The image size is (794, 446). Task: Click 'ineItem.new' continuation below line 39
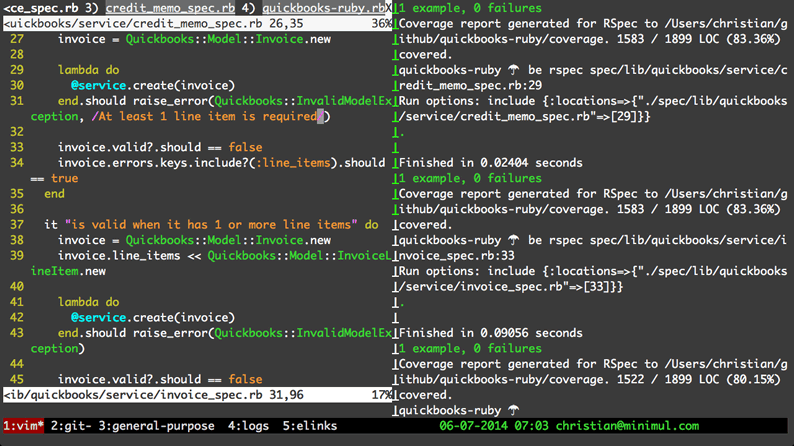pyautogui.click(x=68, y=271)
